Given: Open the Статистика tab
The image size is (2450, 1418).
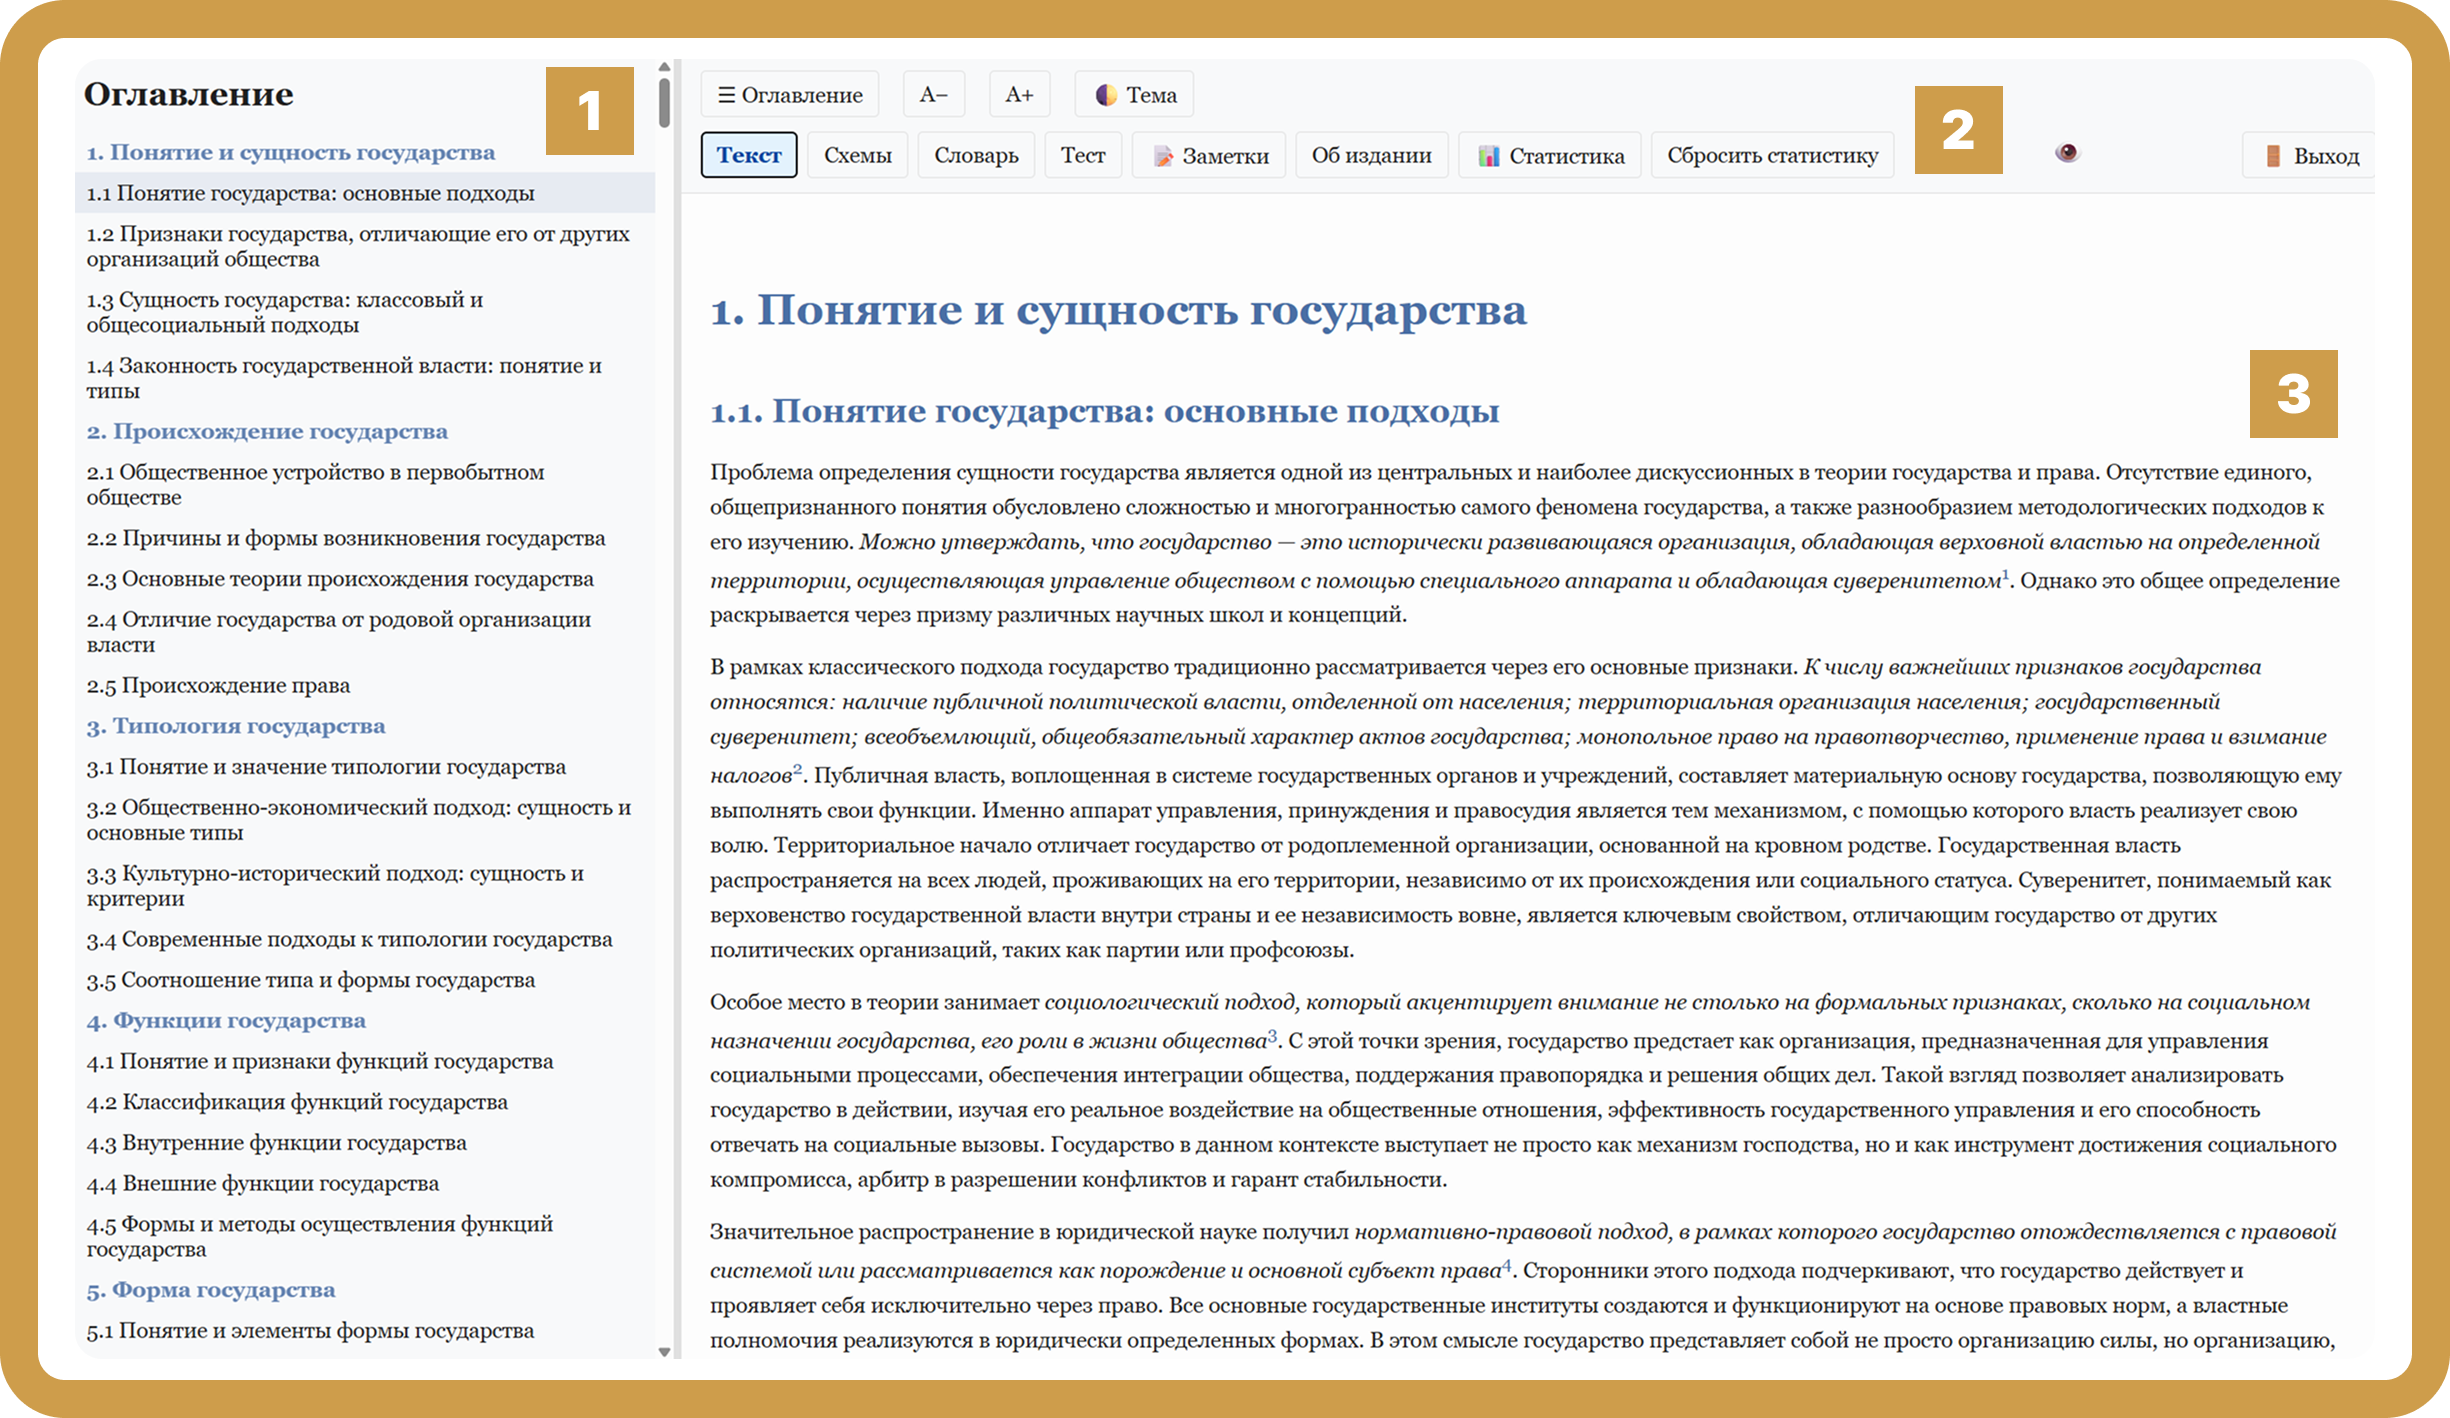Looking at the screenshot, I should pyautogui.click(x=1549, y=156).
